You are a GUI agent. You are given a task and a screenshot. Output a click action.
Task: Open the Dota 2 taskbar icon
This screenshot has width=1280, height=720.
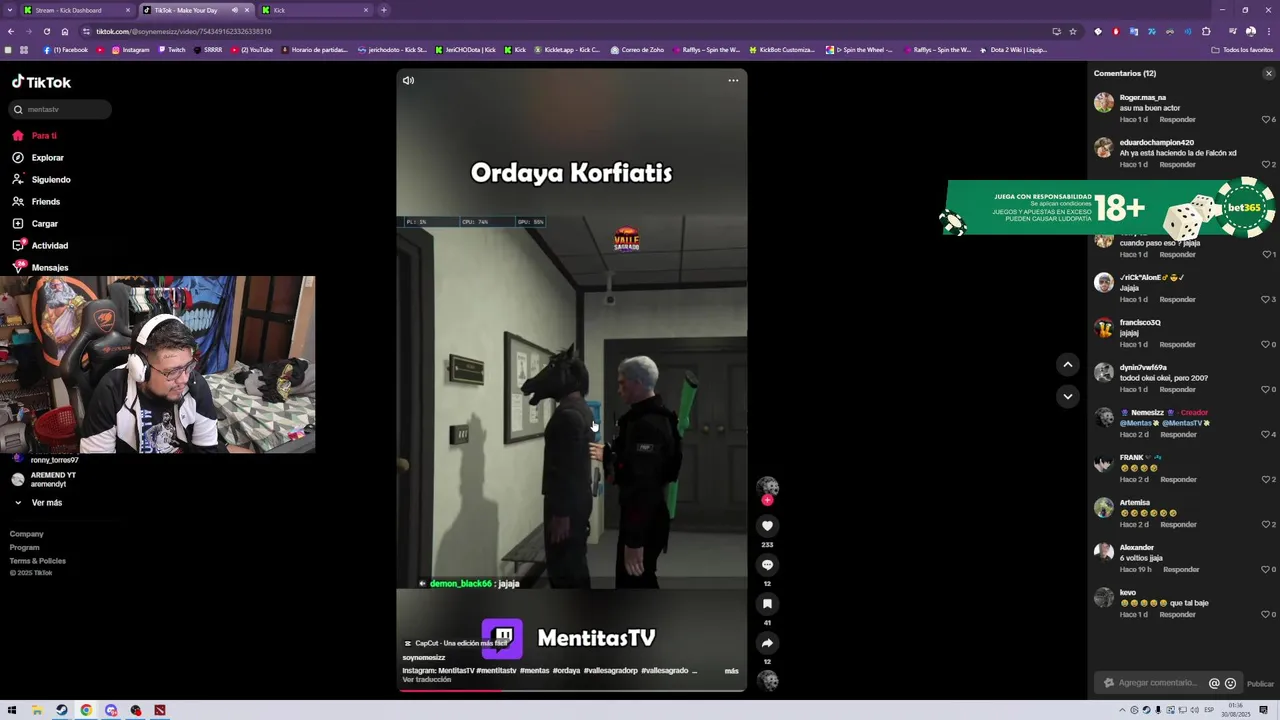[160, 710]
